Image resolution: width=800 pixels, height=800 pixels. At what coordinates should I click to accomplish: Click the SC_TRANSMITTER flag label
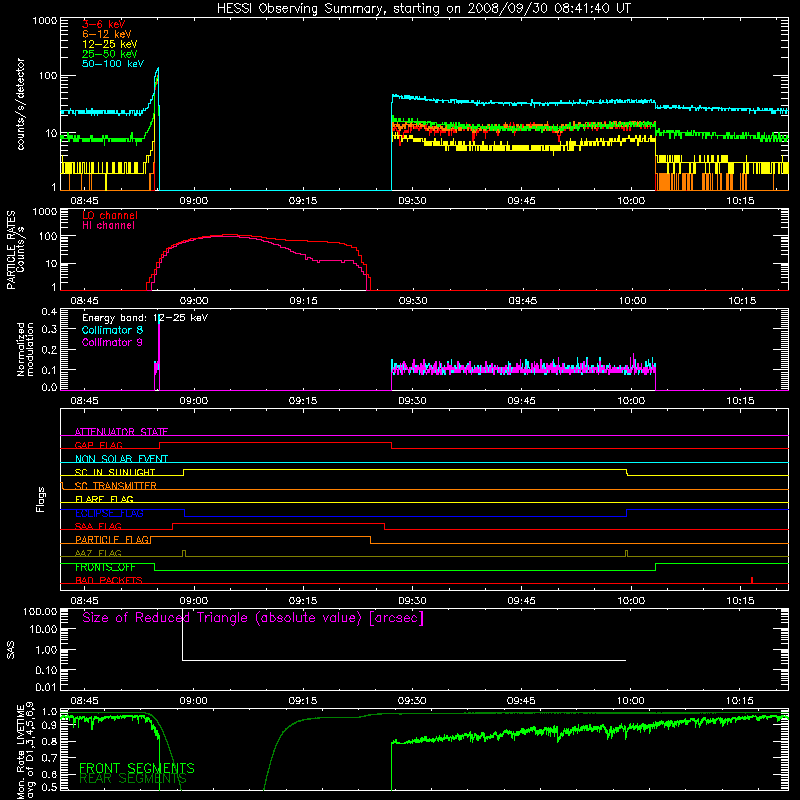click(x=115, y=486)
